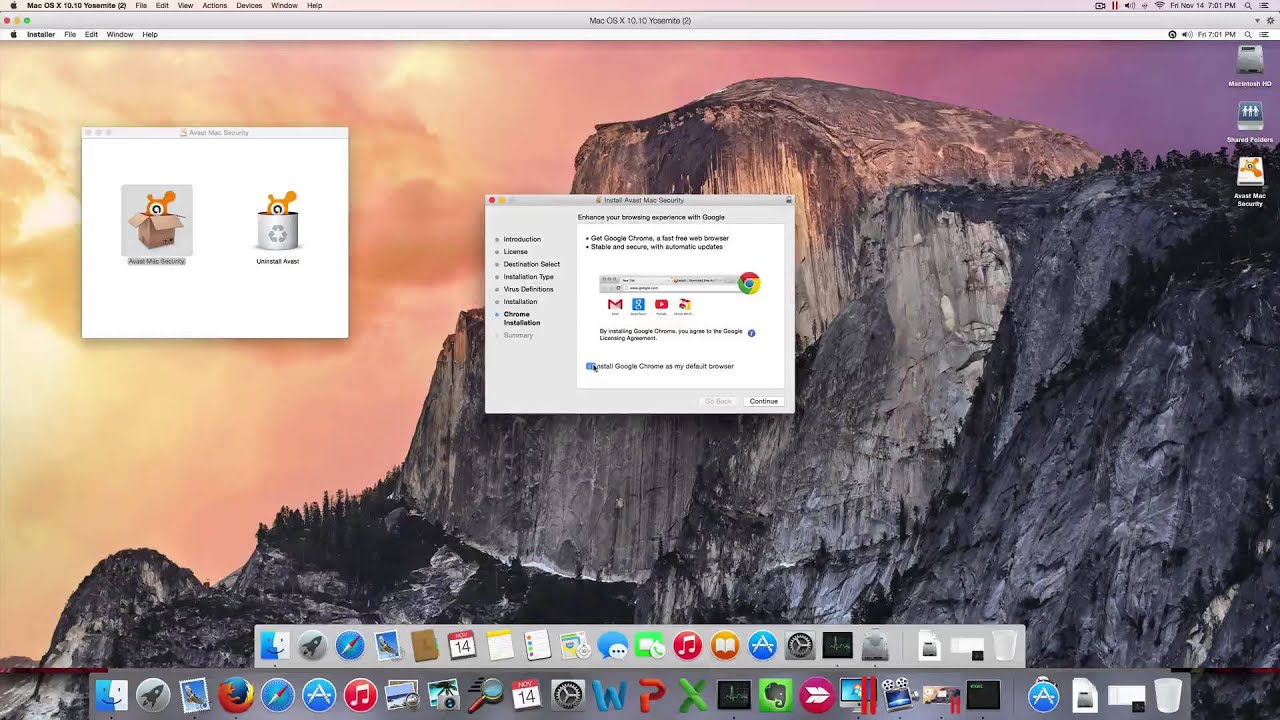Open Help menu in the Installer menu bar
Image resolution: width=1280 pixels, height=720 pixels.
(150, 34)
